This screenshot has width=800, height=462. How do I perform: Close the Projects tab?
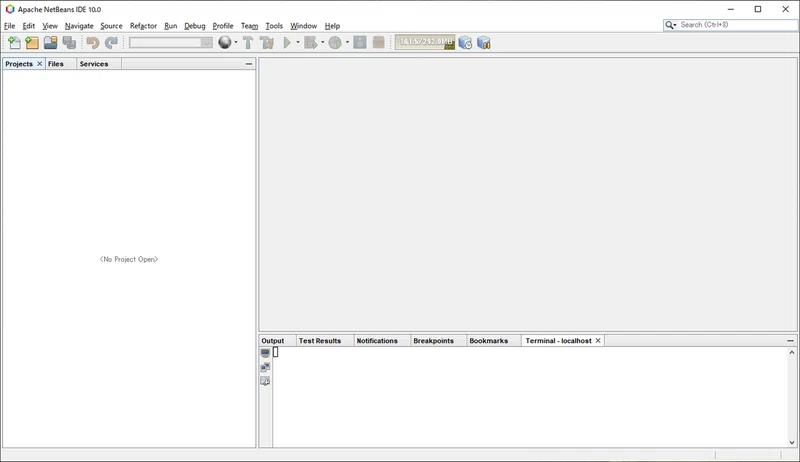[39, 64]
